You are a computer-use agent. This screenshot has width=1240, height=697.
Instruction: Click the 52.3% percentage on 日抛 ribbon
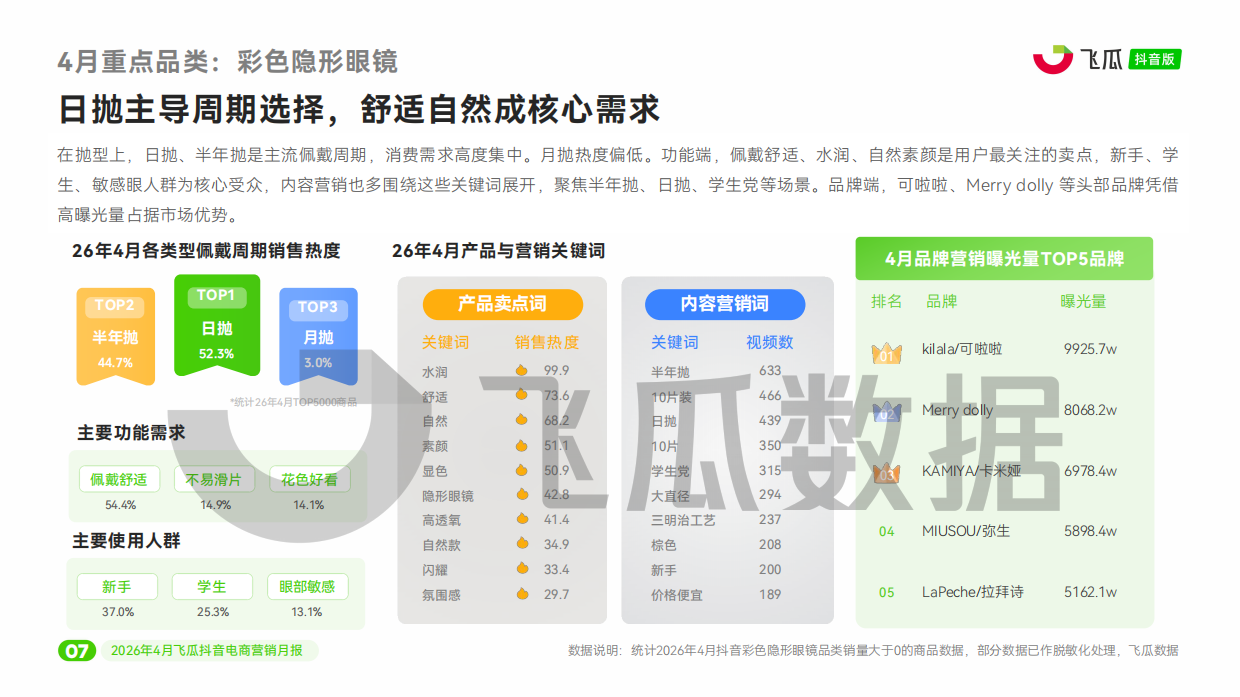pos(217,354)
